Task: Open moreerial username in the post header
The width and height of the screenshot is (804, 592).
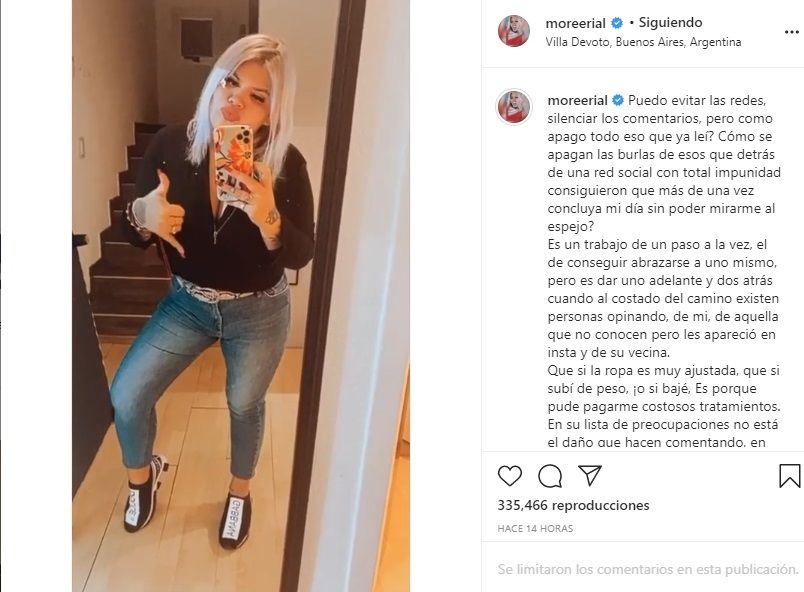Action: [576, 23]
